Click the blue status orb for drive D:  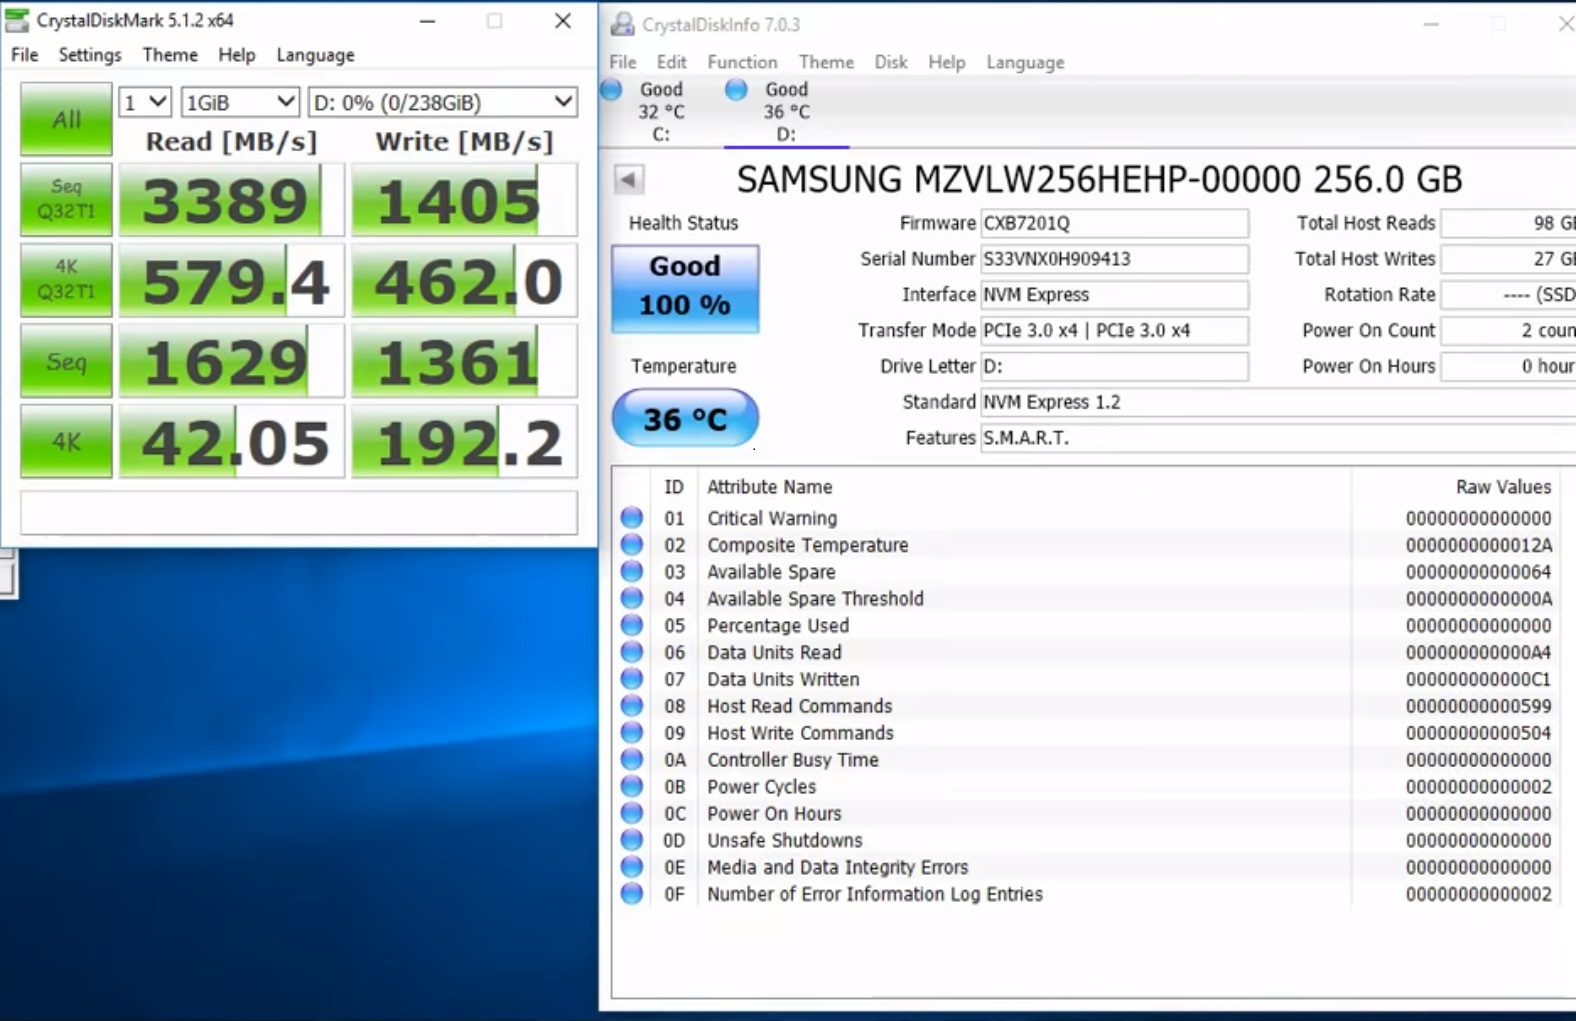736,90
